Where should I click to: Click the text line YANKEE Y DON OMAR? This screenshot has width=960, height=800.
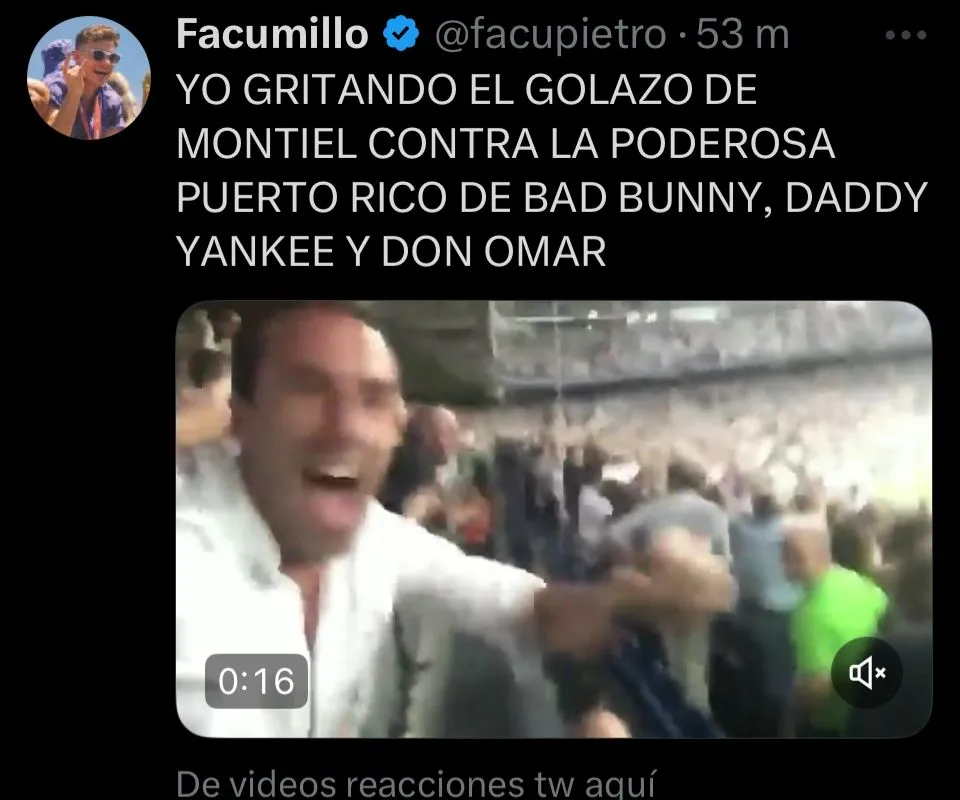pos(391,252)
